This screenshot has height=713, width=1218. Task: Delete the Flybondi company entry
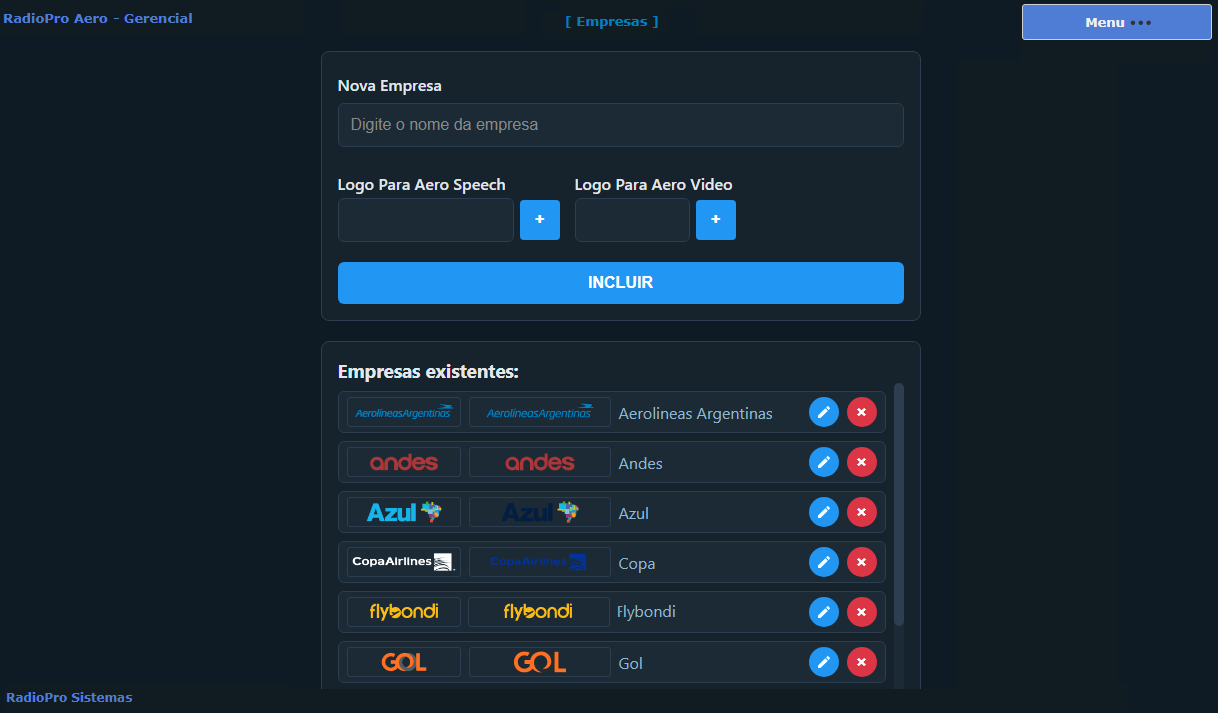(x=861, y=612)
